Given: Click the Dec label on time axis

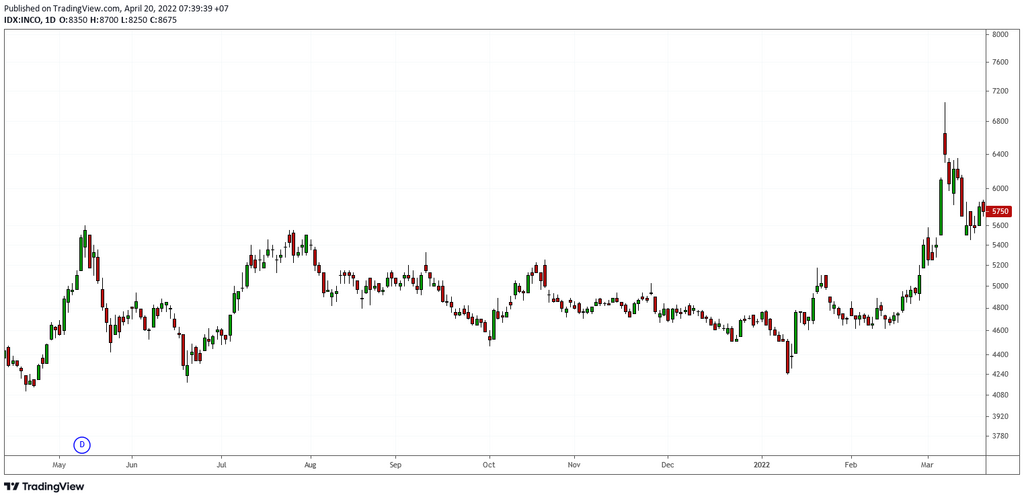Looking at the screenshot, I should 668,465.
